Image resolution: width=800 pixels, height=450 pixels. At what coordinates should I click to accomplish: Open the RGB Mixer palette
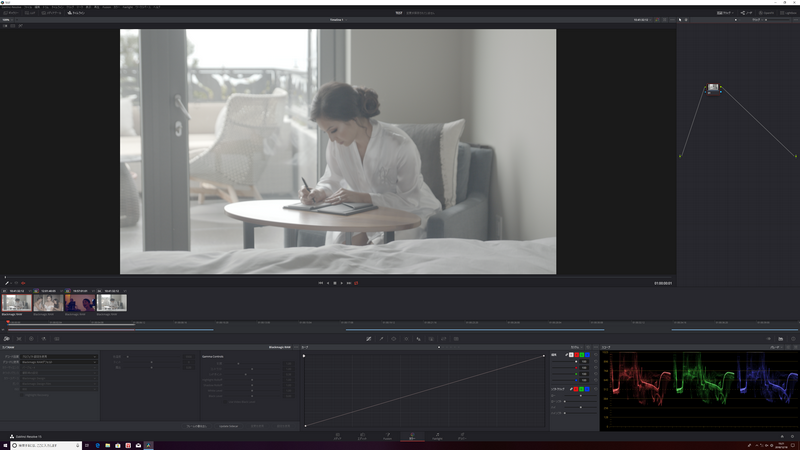point(44,339)
